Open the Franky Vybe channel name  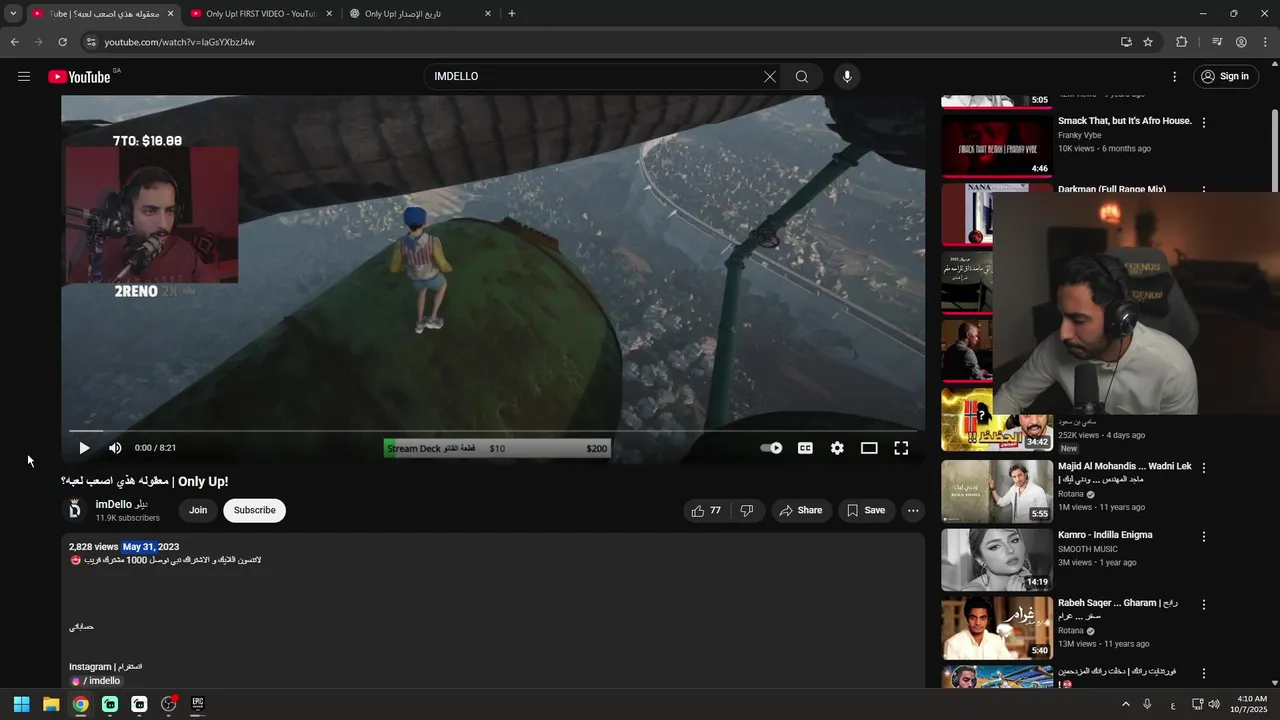pyautogui.click(x=1080, y=135)
